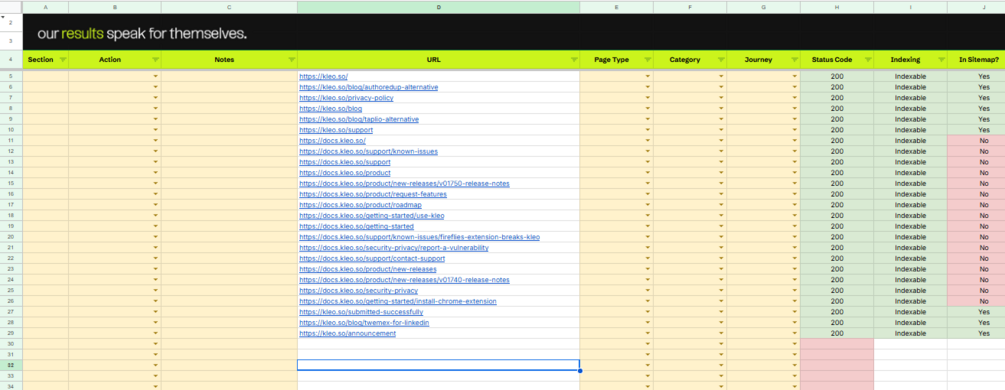
Task: Open the report-a-vulnerability docs link
Action: tap(394, 248)
